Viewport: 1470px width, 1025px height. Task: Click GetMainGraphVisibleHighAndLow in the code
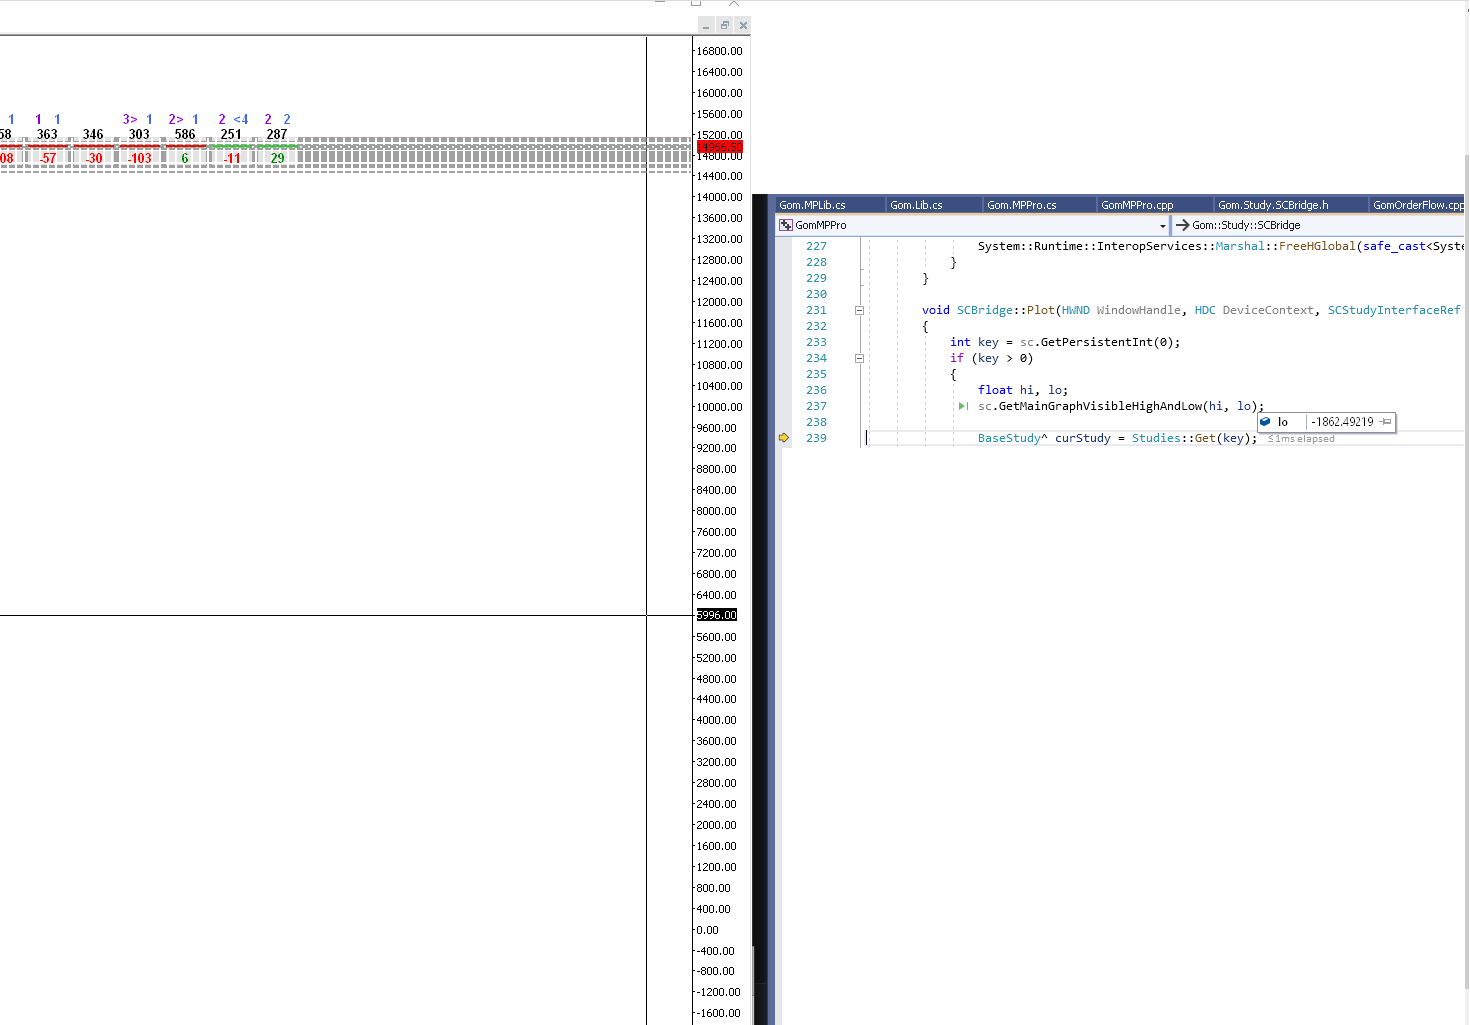coord(1100,406)
